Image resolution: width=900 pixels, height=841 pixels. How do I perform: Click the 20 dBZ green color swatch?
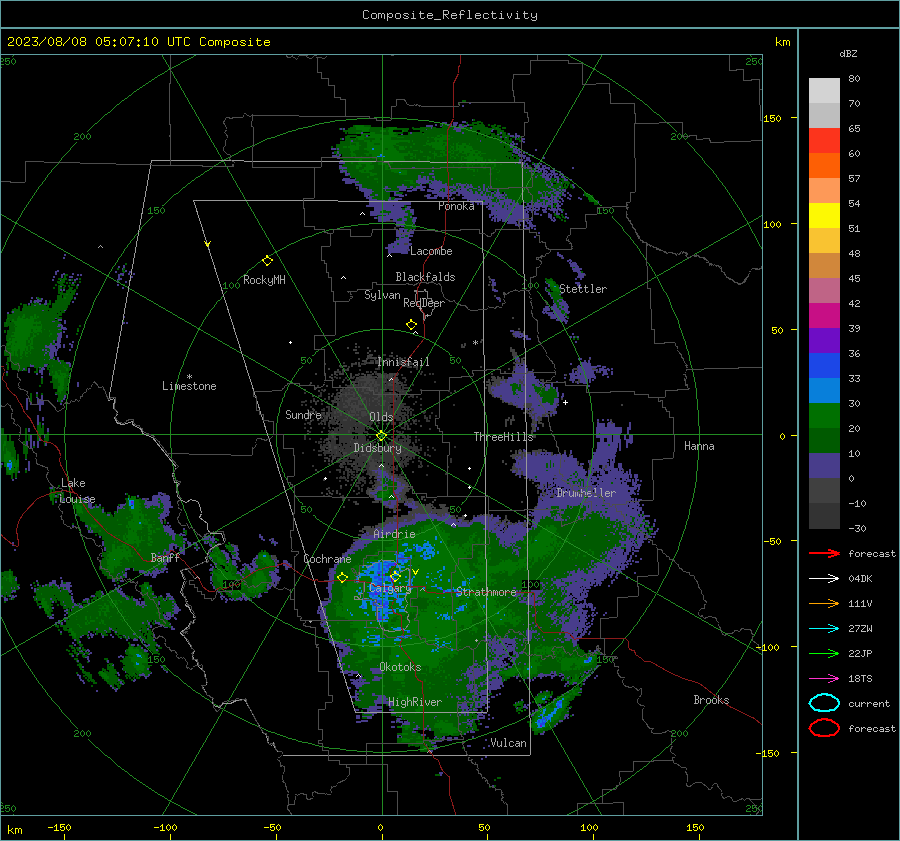[824, 415]
